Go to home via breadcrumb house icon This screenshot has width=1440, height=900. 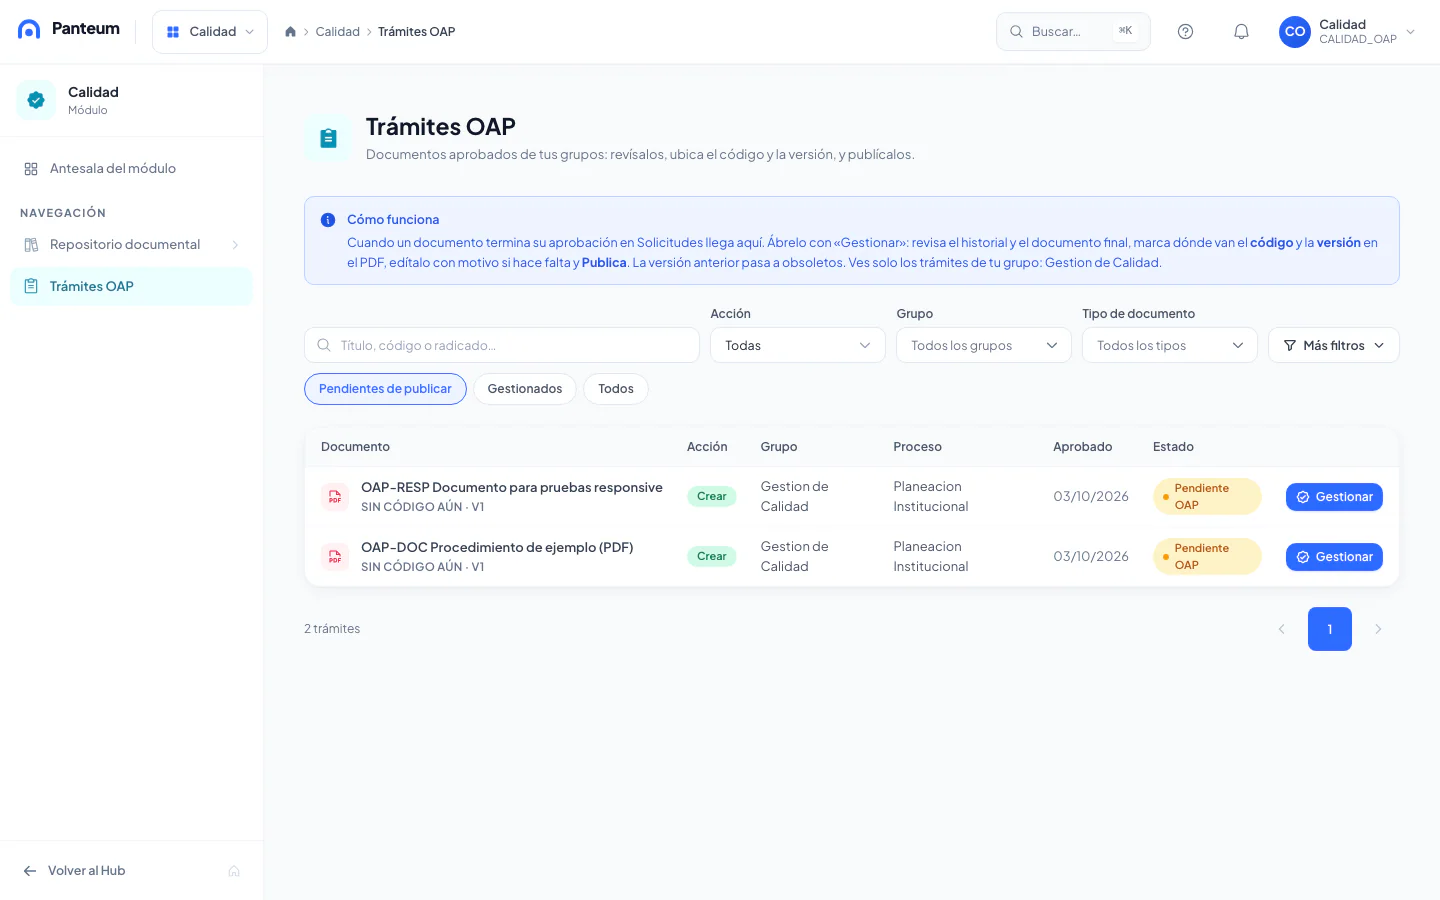[291, 32]
